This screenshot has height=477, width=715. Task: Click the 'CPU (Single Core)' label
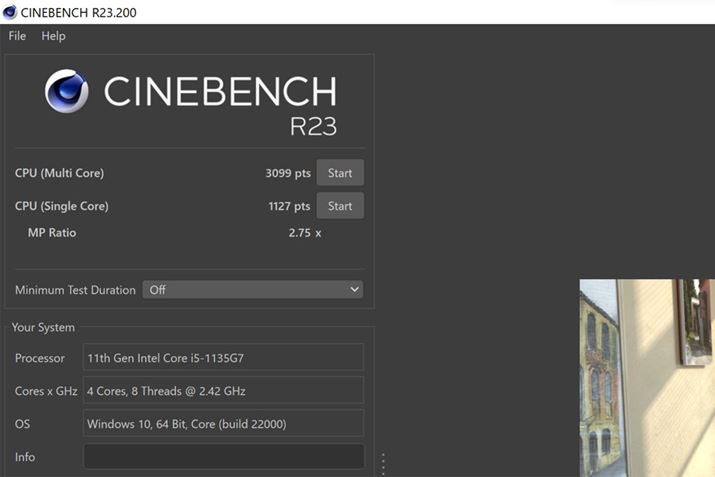click(x=62, y=206)
